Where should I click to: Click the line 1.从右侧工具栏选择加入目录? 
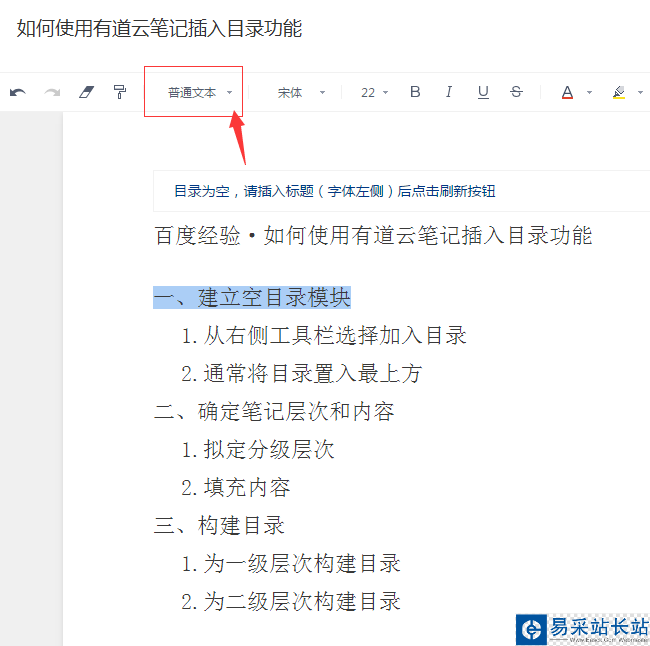[324, 335]
